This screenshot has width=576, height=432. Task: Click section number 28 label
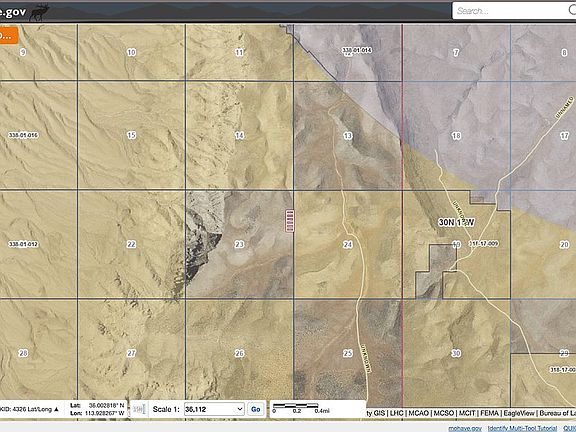click(24, 353)
